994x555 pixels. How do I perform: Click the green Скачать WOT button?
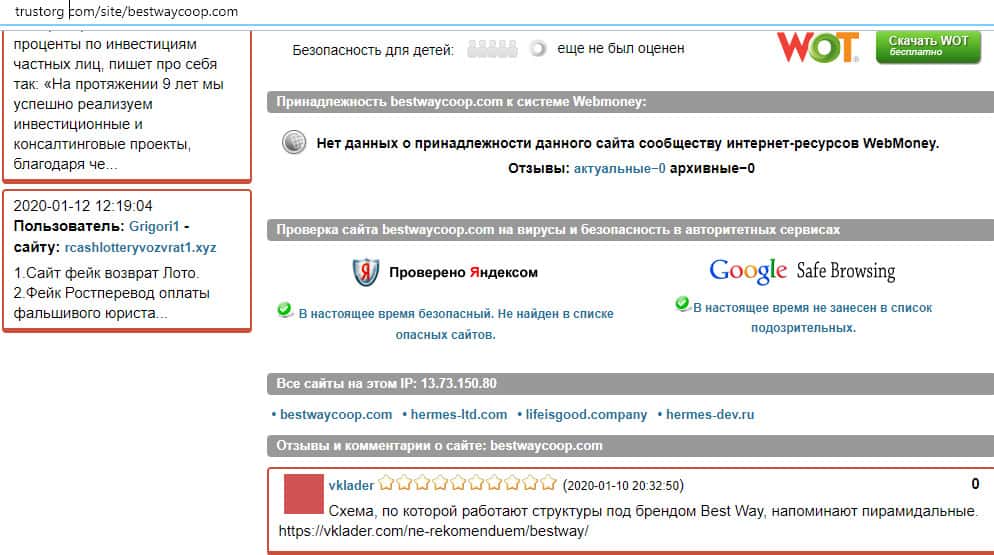(x=928, y=47)
